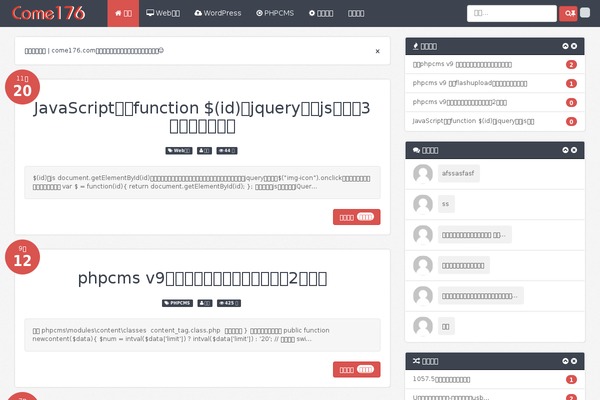
Task: Open the WordPress navbar item
Action: point(218,13)
